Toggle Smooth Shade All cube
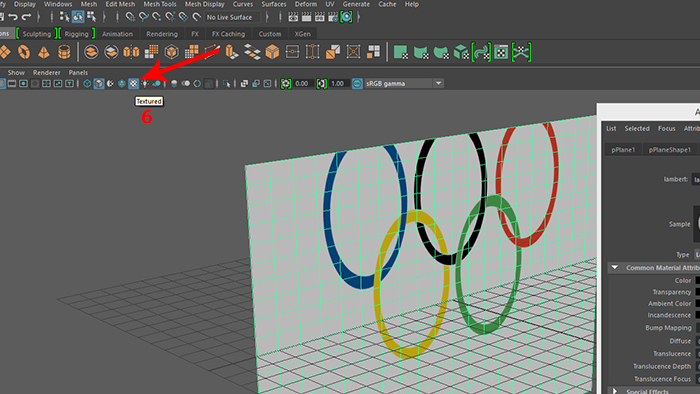This screenshot has height=394, width=700. point(99,83)
